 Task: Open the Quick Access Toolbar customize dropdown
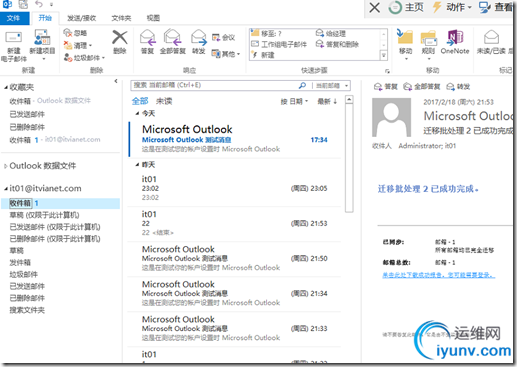click(51, 5)
